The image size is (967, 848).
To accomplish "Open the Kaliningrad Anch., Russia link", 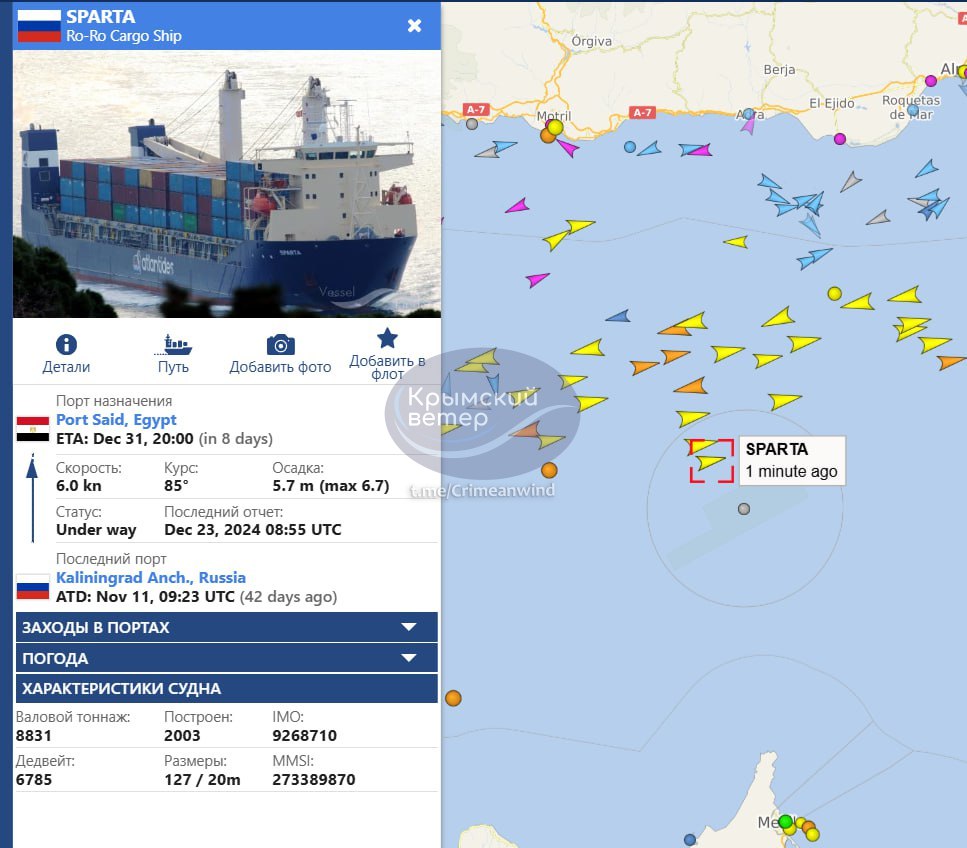I will (150, 577).
